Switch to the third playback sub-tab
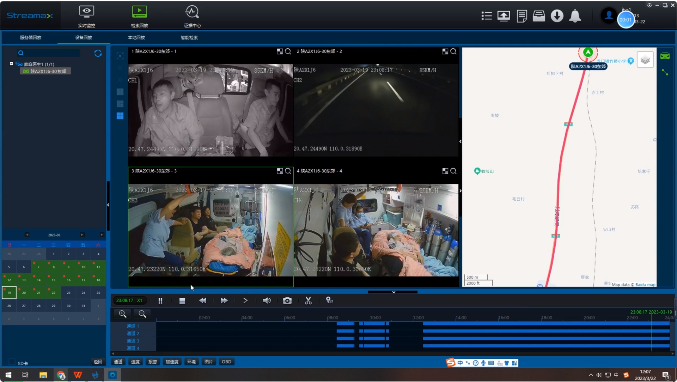Screen dimensions: 677x382 (x=136, y=38)
